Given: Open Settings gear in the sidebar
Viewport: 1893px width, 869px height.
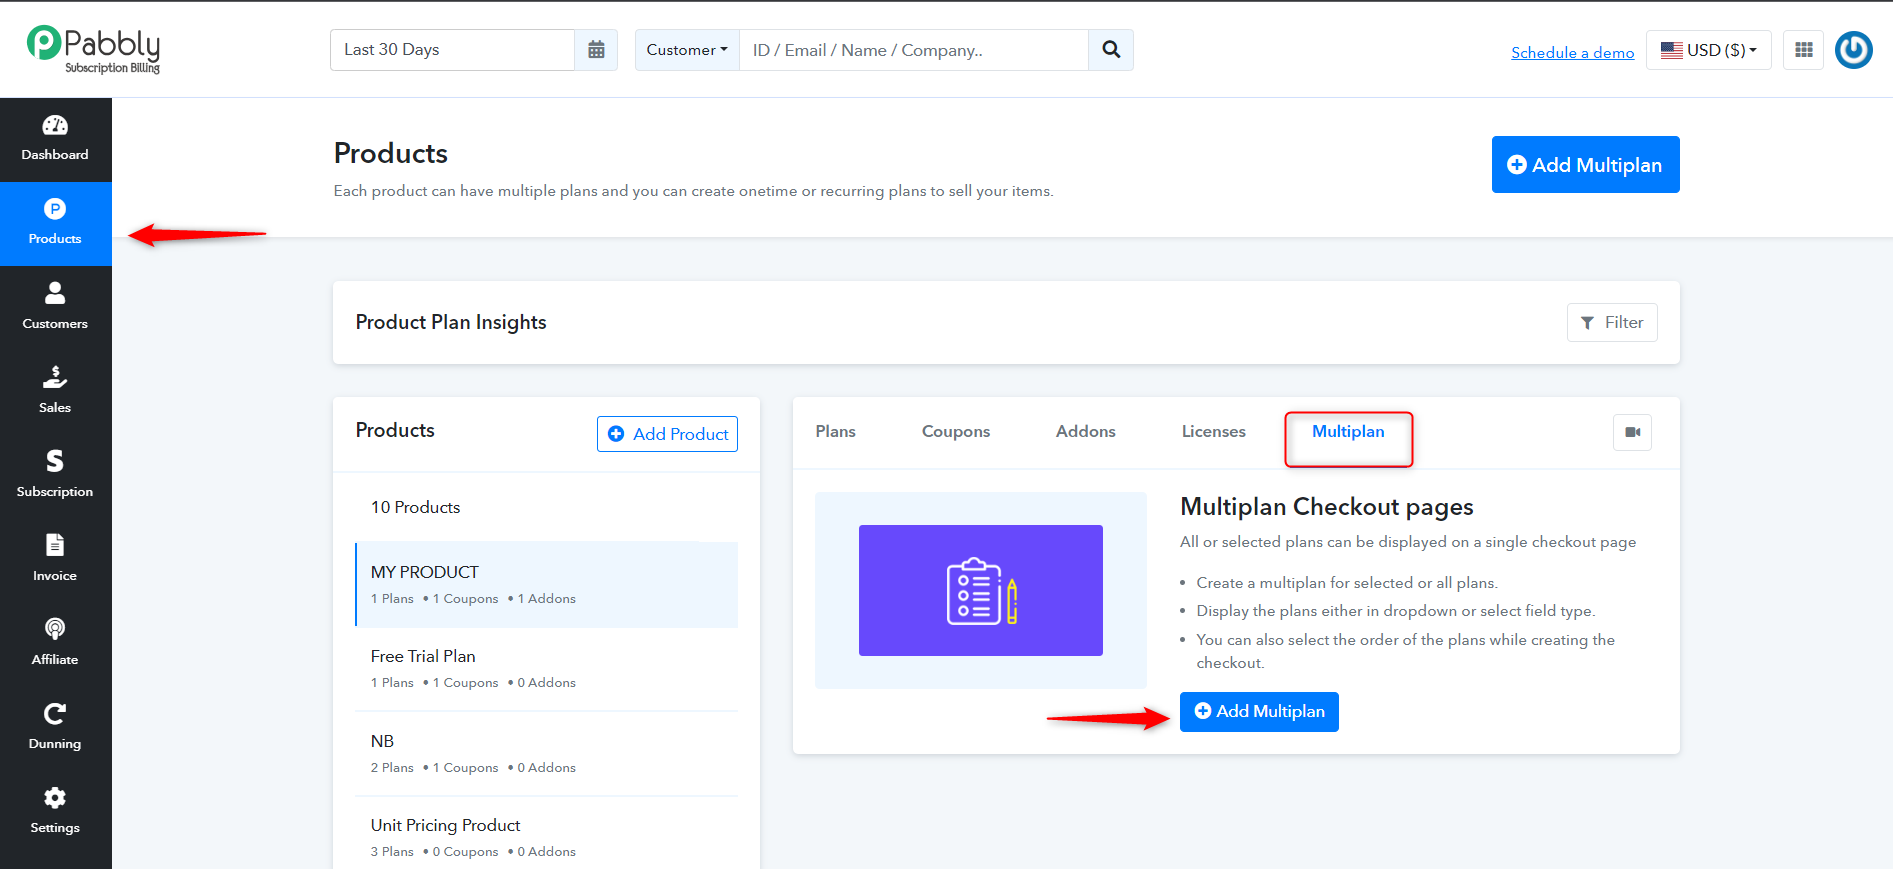Looking at the screenshot, I should (x=55, y=797).
